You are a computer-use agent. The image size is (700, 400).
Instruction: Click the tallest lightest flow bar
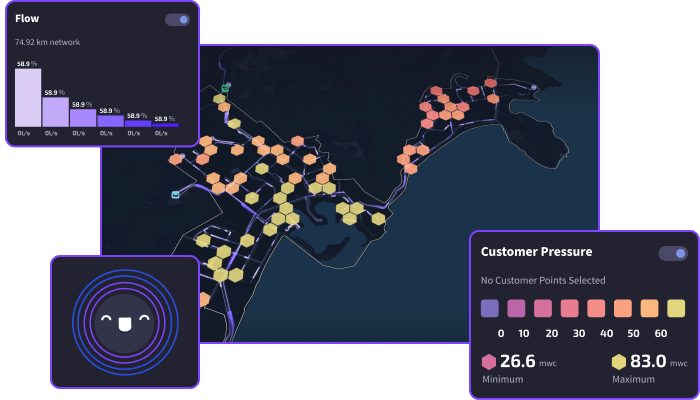pos(28,98)
